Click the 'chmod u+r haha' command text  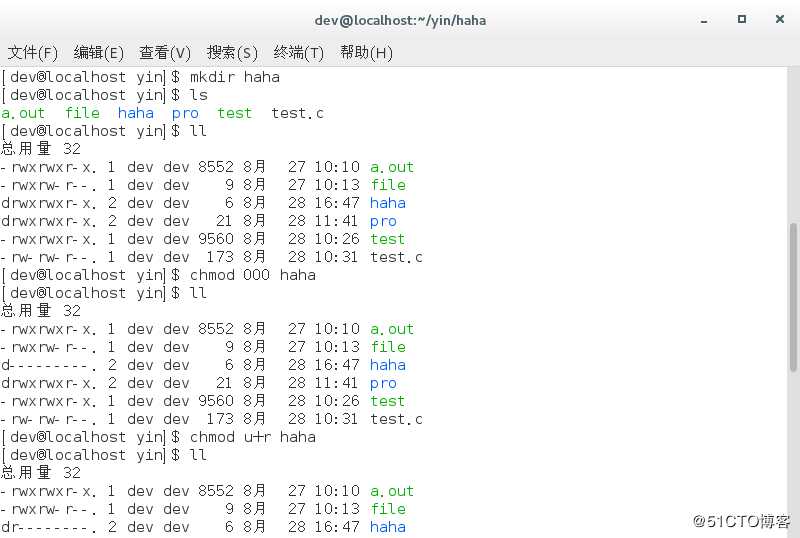253,437
